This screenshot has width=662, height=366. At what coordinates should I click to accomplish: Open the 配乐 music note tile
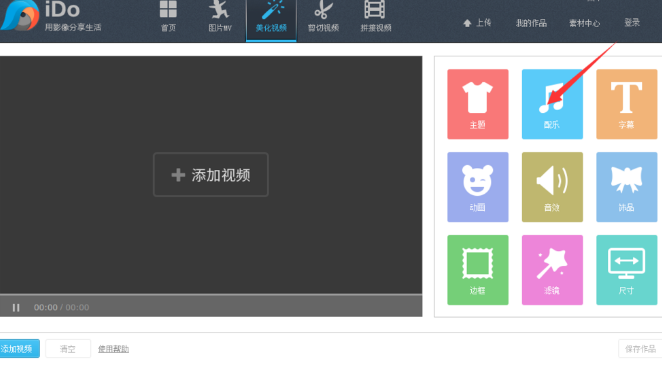[552, 104]
